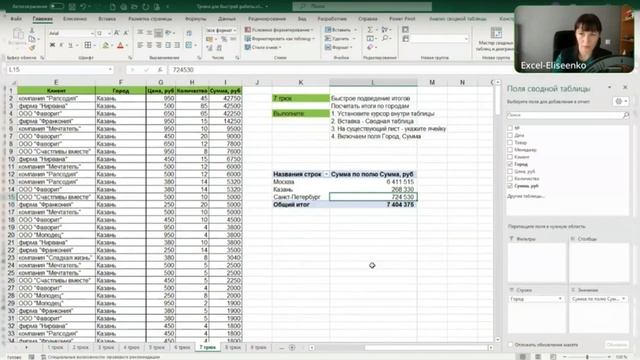Center text horizontally in ribbon
Viewport: 640px width, 360px height.
(x=149, y=45)
